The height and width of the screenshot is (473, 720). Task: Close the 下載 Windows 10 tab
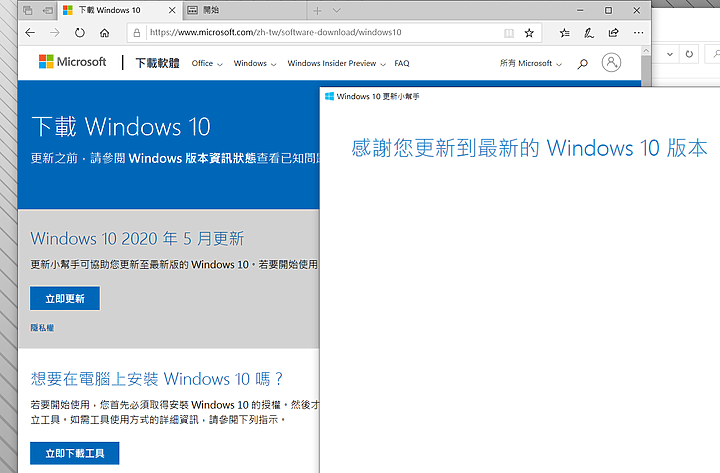[x=172, y=10]
